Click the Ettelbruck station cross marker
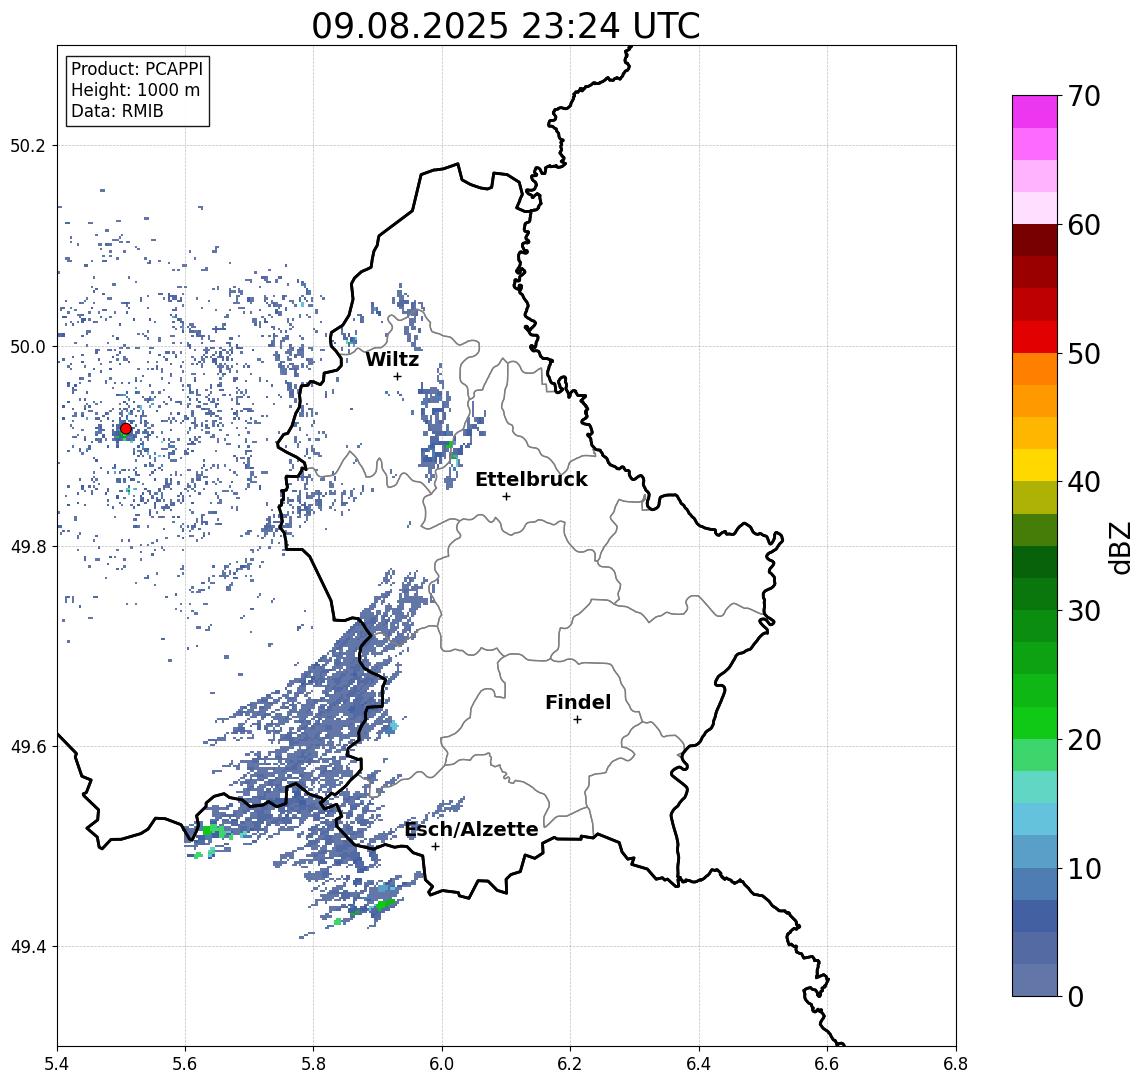1145x1084 pixels. tap(506, 497)
